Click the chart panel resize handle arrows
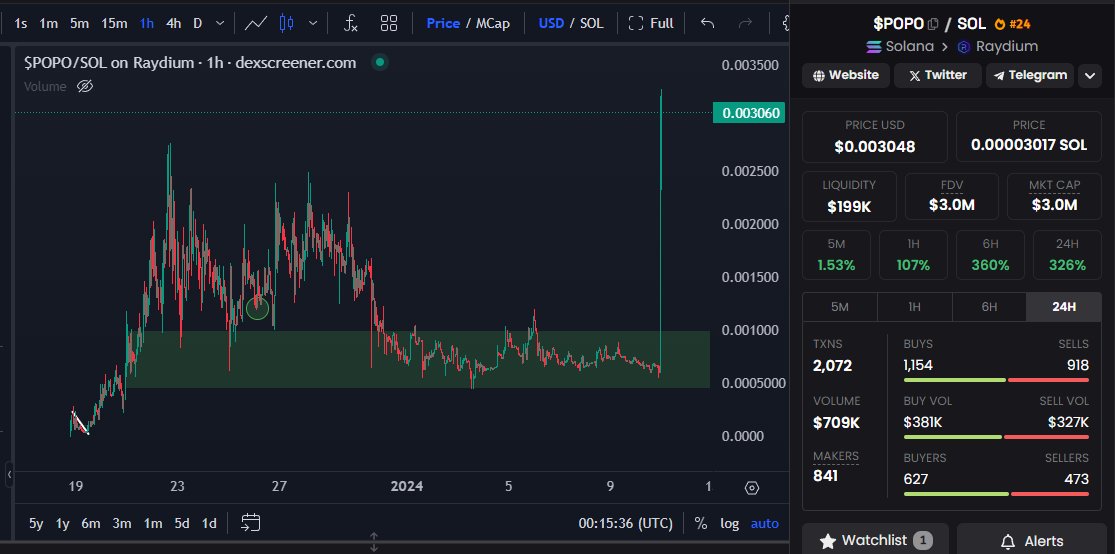Screen dimensions: 1115x554 click(374, 542)
